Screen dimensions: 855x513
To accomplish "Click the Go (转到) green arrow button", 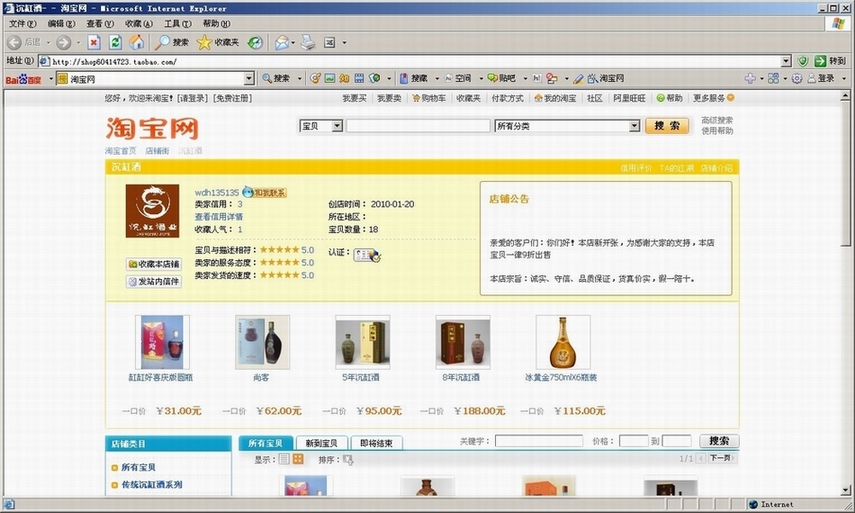I will 830,61.
